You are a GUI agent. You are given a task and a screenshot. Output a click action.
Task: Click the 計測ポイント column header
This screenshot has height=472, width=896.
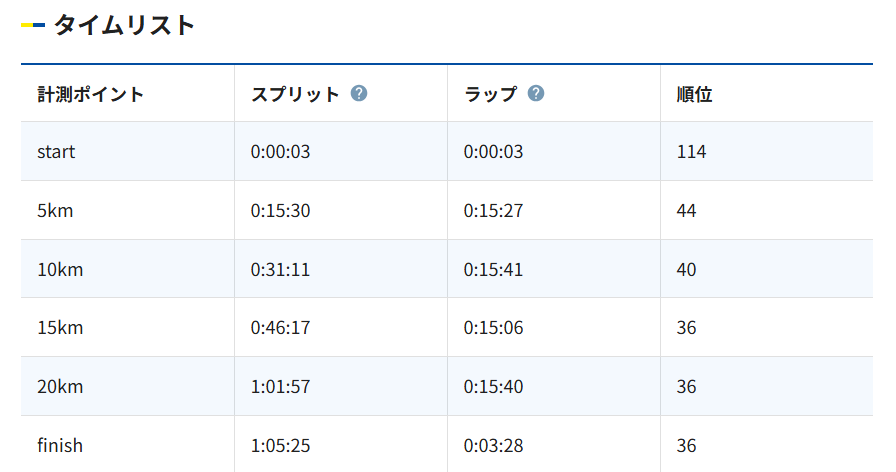pyautogui.click(x=90, y=94)
